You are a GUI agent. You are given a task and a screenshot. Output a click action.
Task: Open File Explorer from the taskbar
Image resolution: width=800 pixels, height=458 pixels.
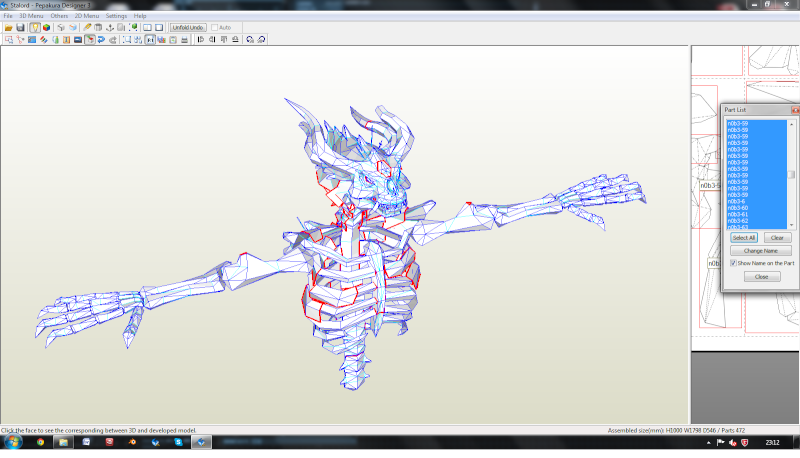tap(63, 442)
